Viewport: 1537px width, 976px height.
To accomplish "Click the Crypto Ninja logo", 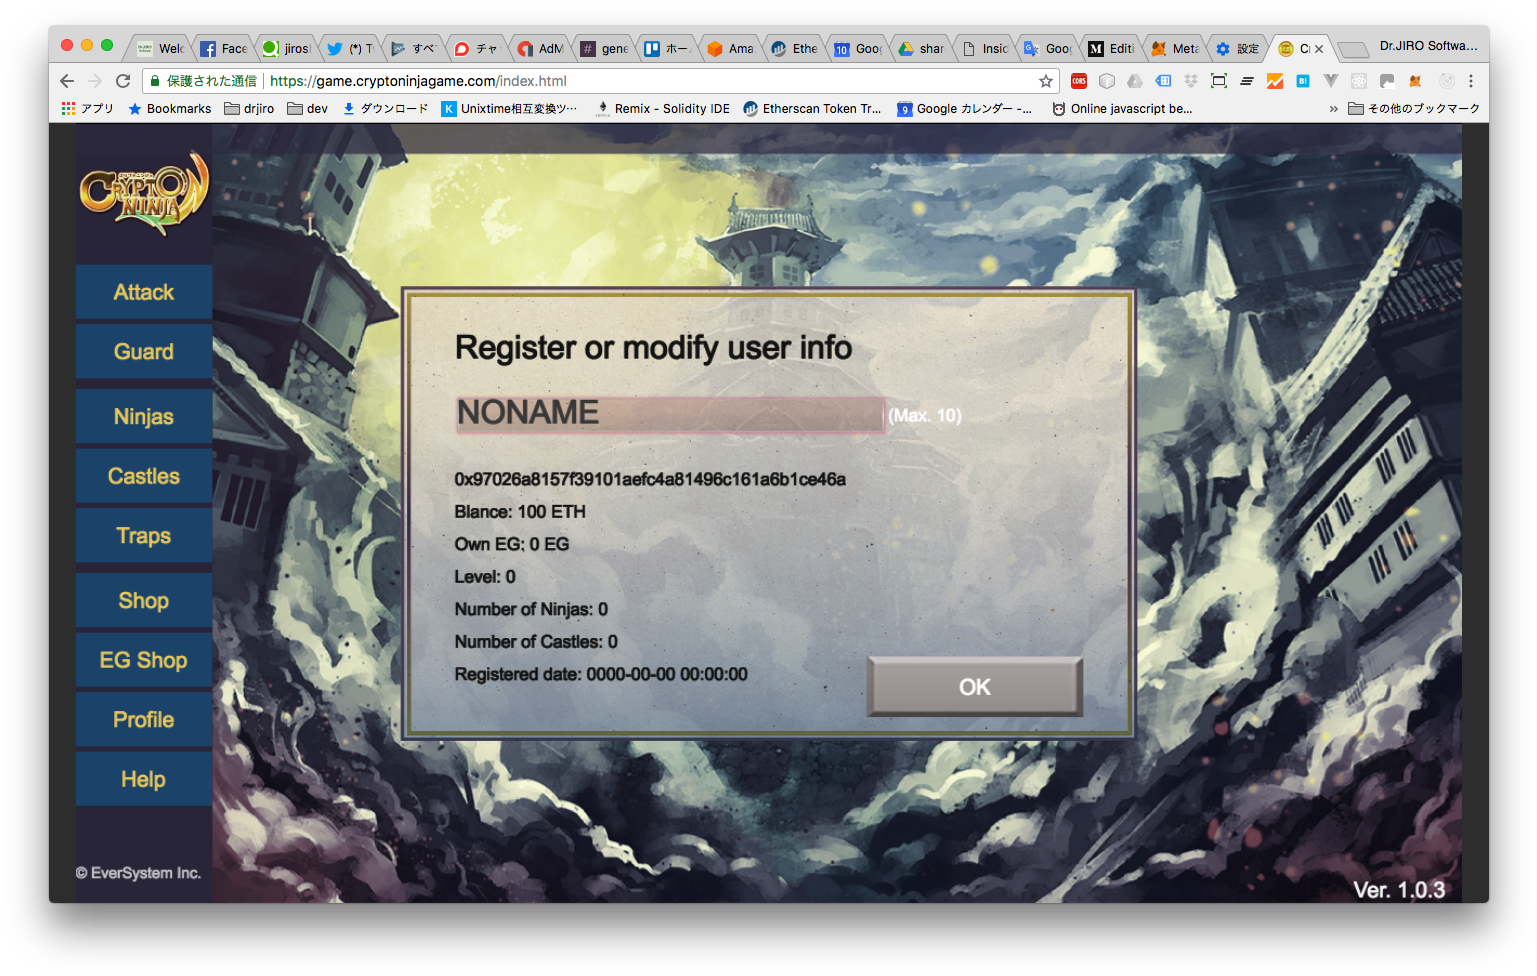I will click(x=144, y=192).
